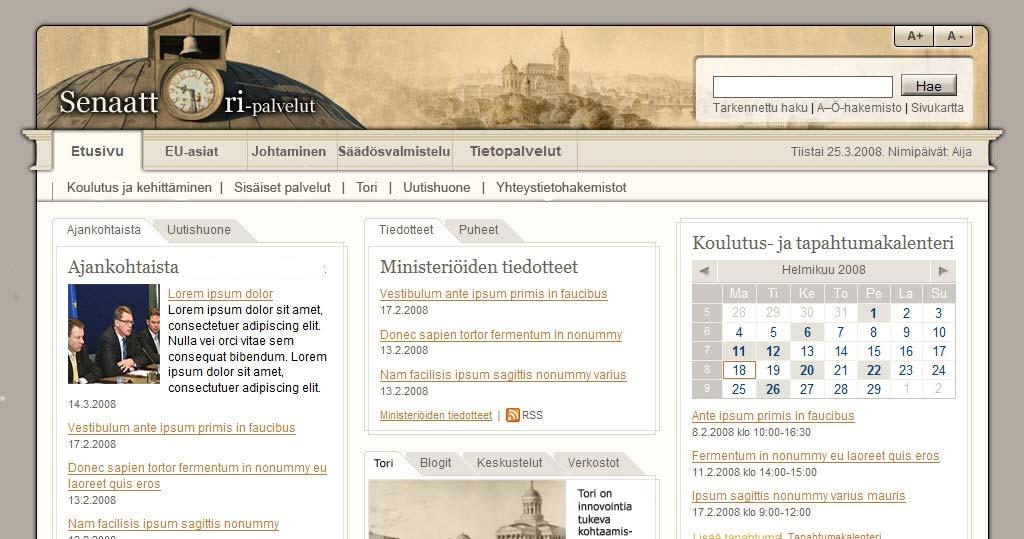Select highlighted day 18 in the calendar
The image size is (1024, 539).
pyautogui.click(x=739, y=370)
